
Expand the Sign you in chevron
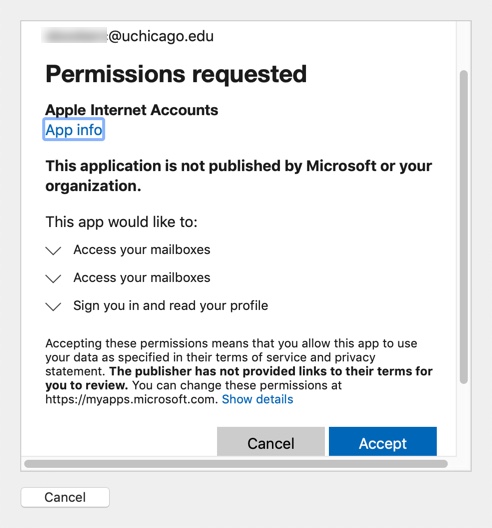(53, 306)
